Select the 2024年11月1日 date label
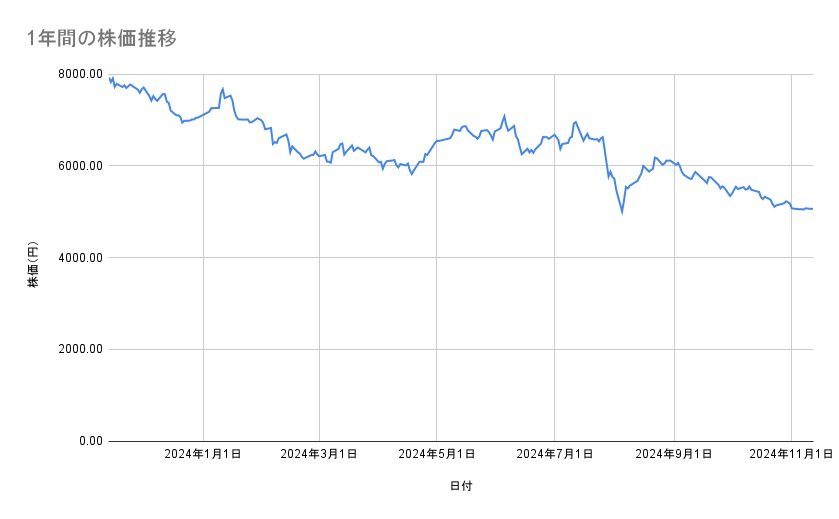Image resolution: width=839 pixels, height=519 pixels. (x=791, y=455)
